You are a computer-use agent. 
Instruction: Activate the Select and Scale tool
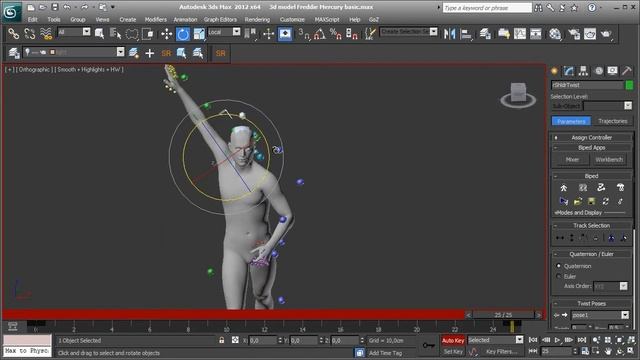[x=199, y=33]
